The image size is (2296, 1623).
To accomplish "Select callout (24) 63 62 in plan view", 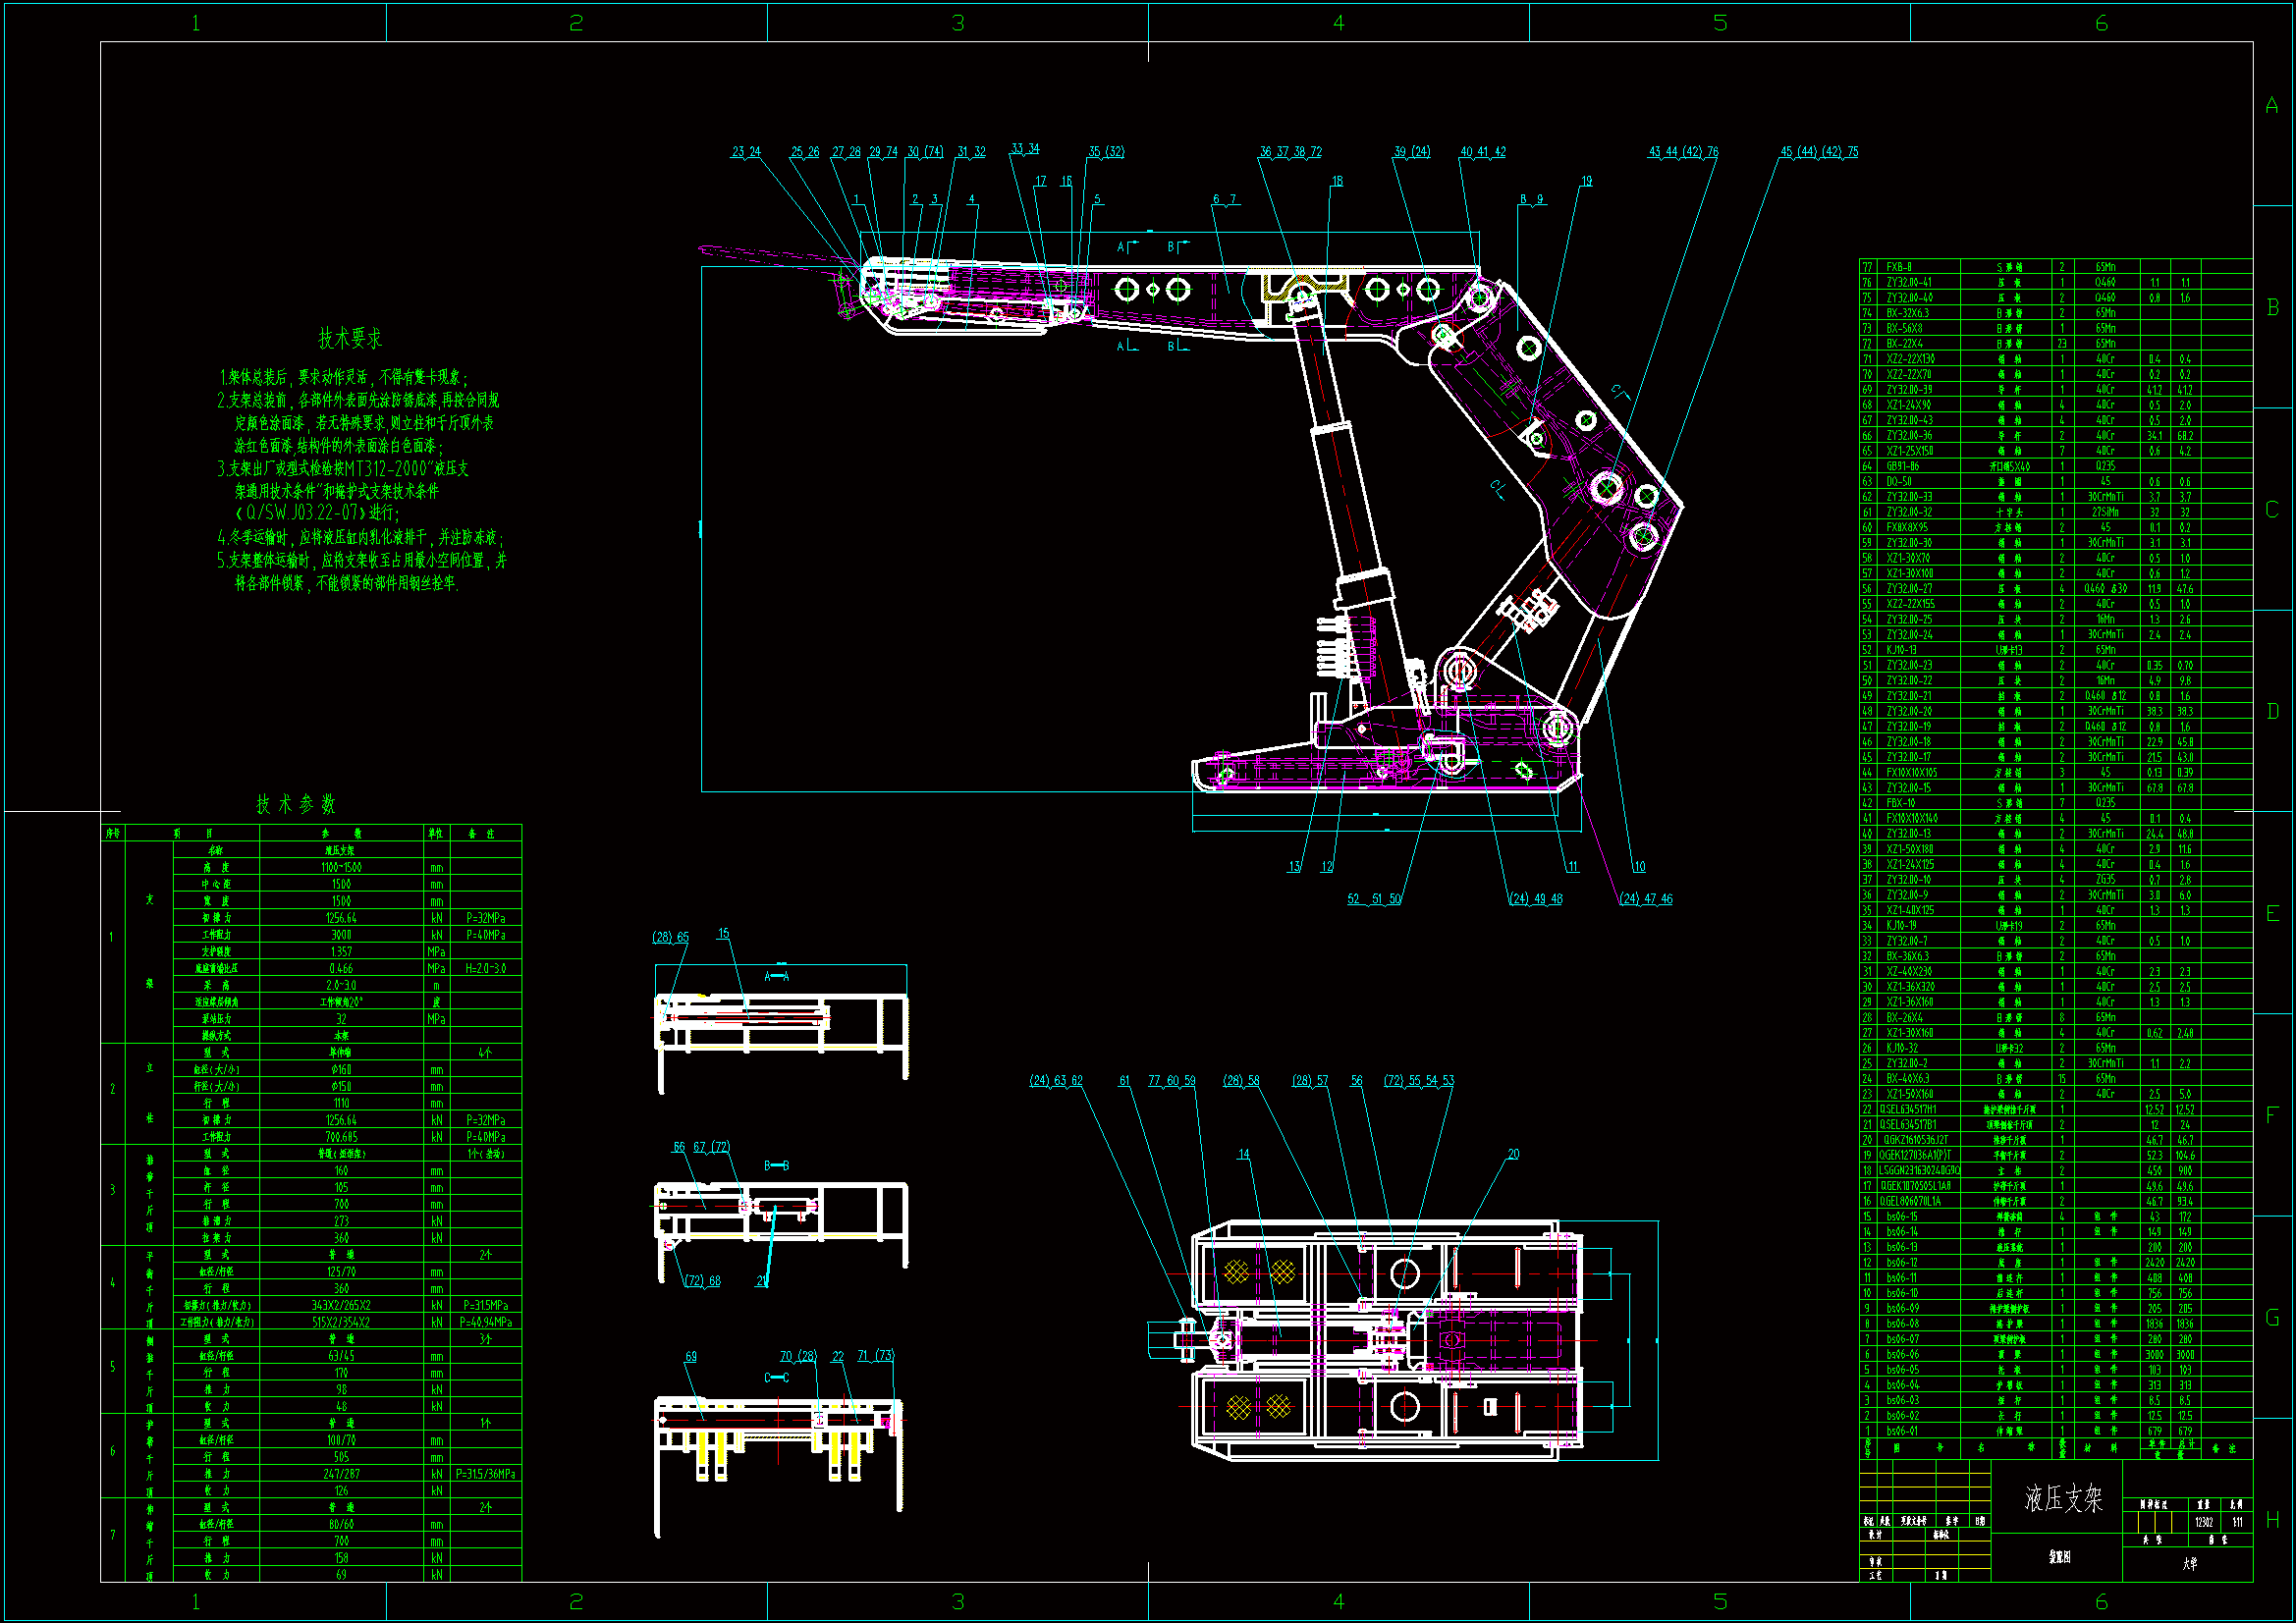I will [1056, 1081].
